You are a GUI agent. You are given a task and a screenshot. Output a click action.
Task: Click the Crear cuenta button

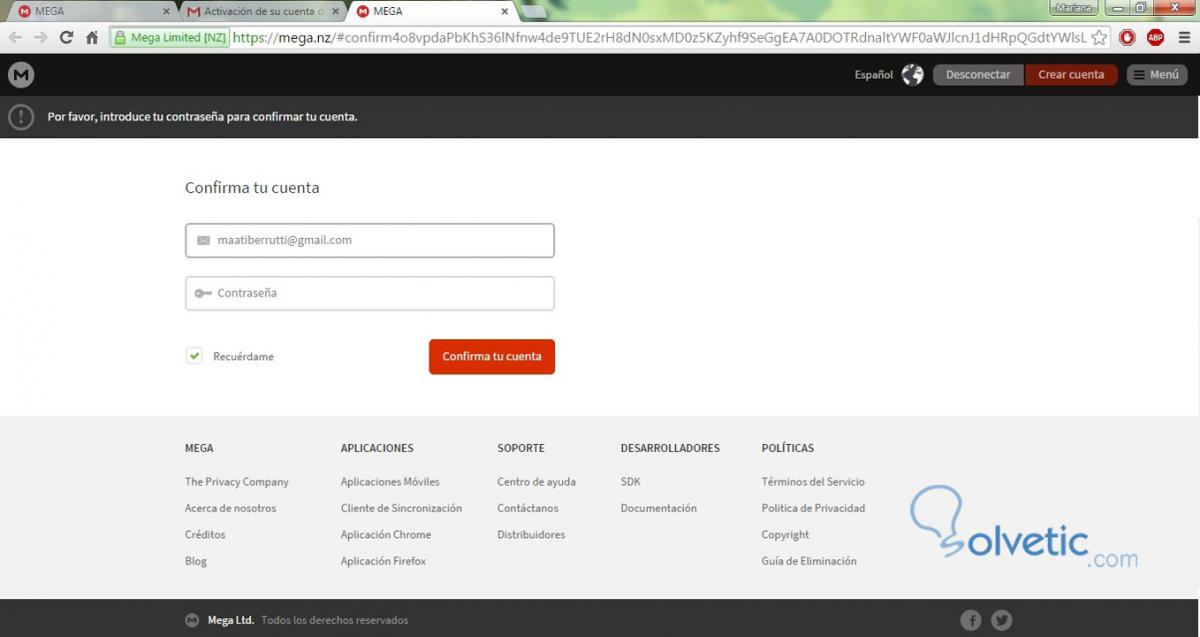1071,75
